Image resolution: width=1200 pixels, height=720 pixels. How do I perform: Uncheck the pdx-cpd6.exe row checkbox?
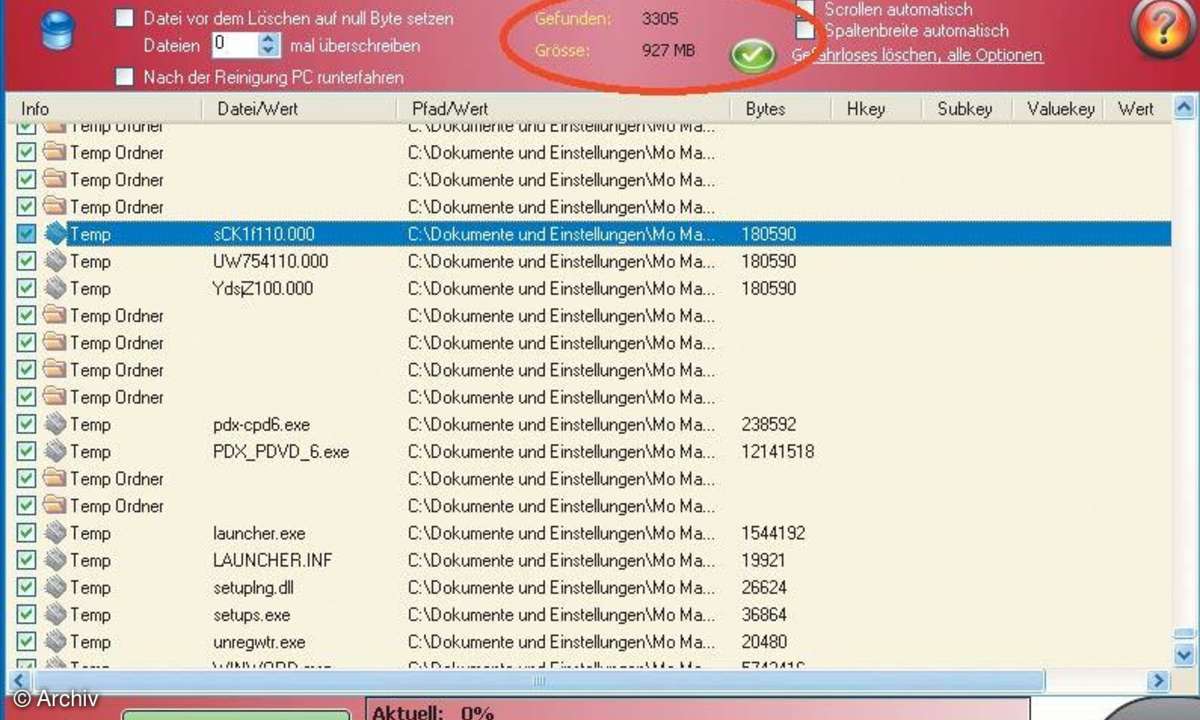point(26,424)
